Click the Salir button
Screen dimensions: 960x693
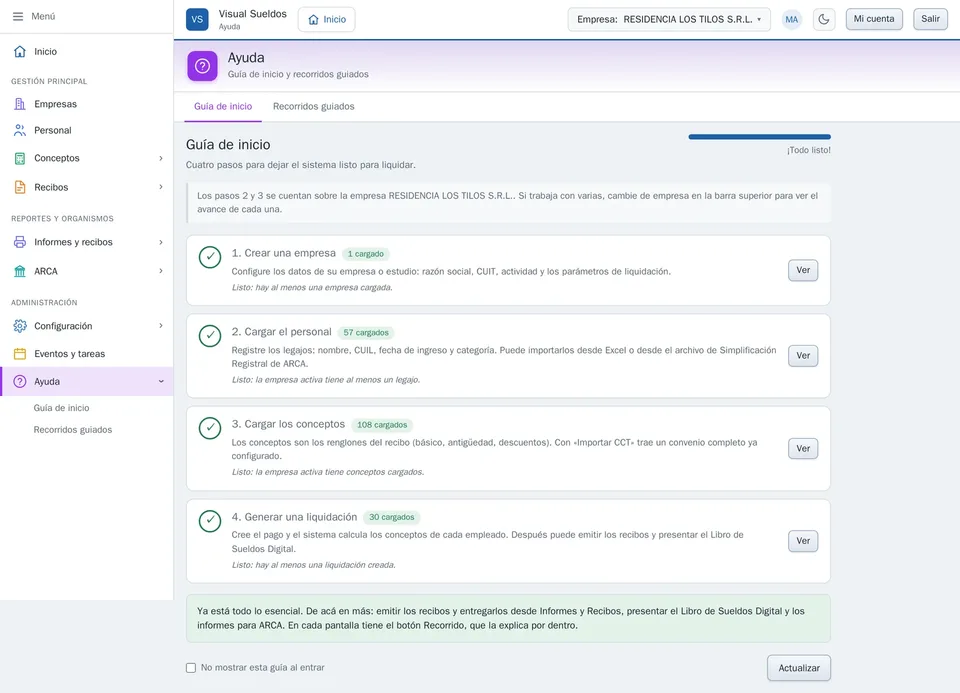coord(930,19)
